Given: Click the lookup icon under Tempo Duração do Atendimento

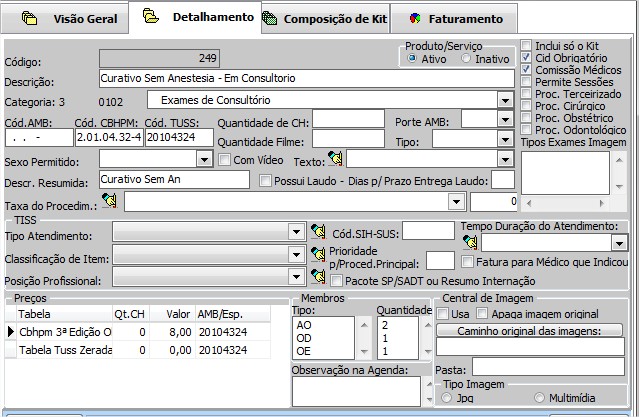Looking at the screenshot, I should coord(470,243).
